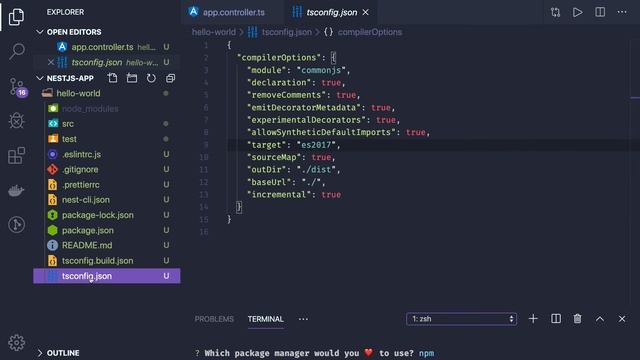The image size is (640, 360).
Task: Select the Terminal panel tab
Action: (x=265, y=319)
